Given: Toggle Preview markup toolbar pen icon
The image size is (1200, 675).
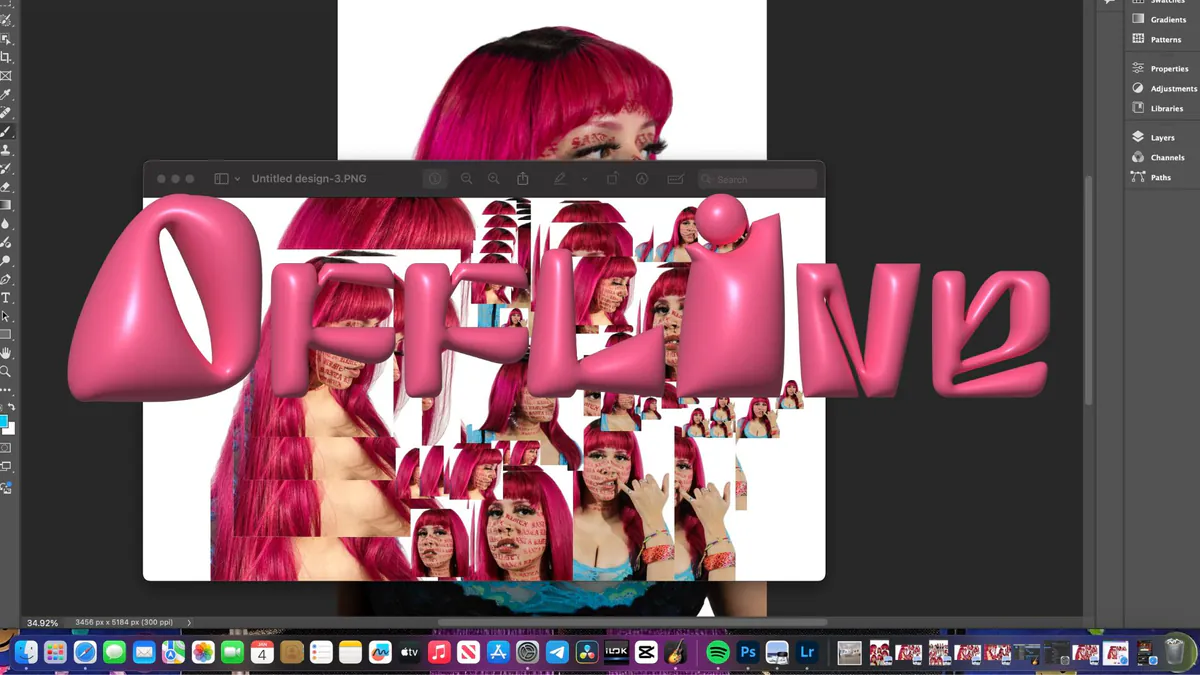Looking at the screenshot, I should click(x=642, y=179).
